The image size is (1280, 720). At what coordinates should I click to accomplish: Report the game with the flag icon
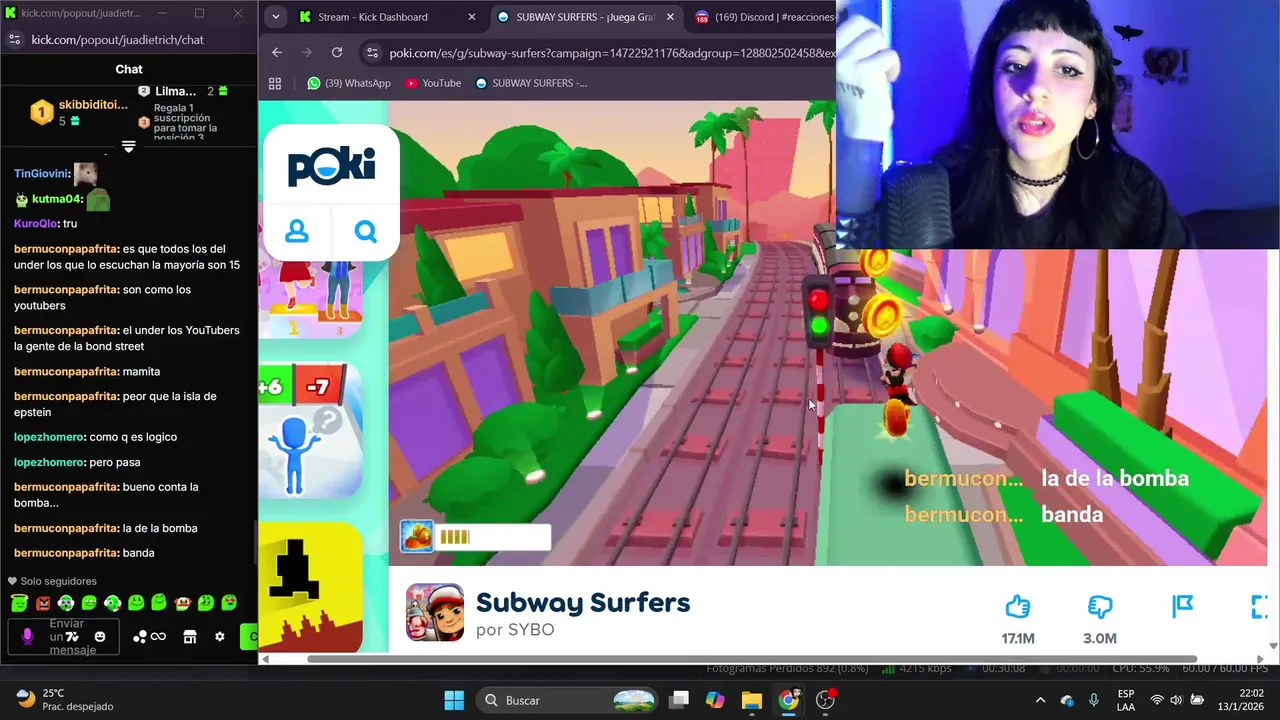point(1183,607)
